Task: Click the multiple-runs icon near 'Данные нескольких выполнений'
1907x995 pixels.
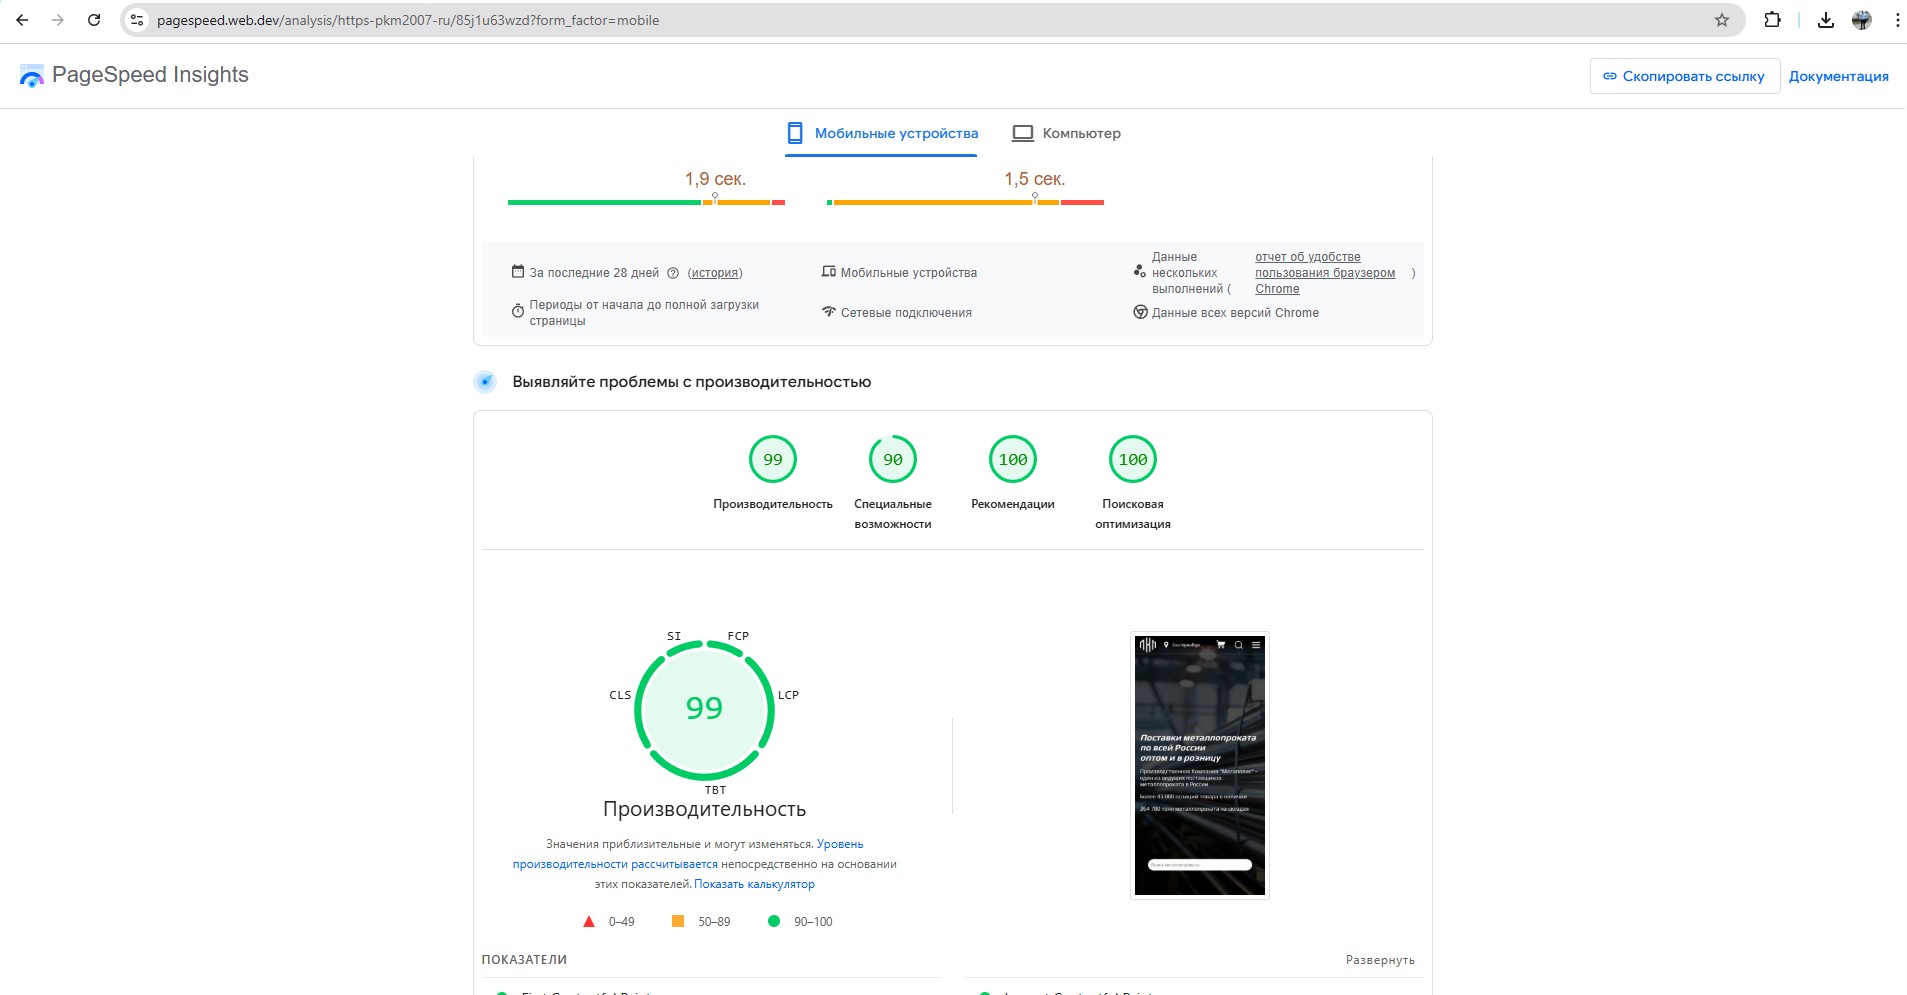Action: [1139, 271]
